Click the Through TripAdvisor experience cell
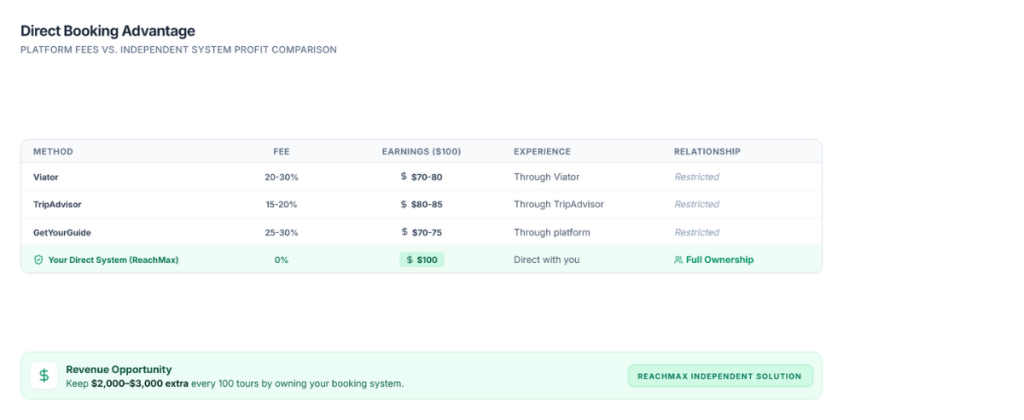Image resolution: width=1024 pixels, height=420 pixels. [x=559, y=204]
